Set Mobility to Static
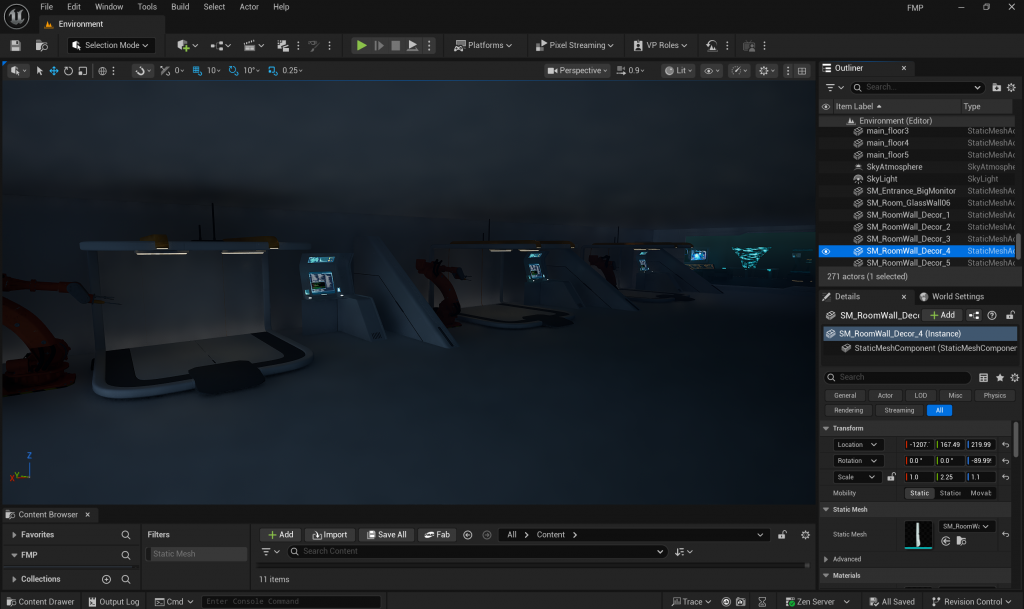This screenshot has width=1024, height=609. (919, 493)
